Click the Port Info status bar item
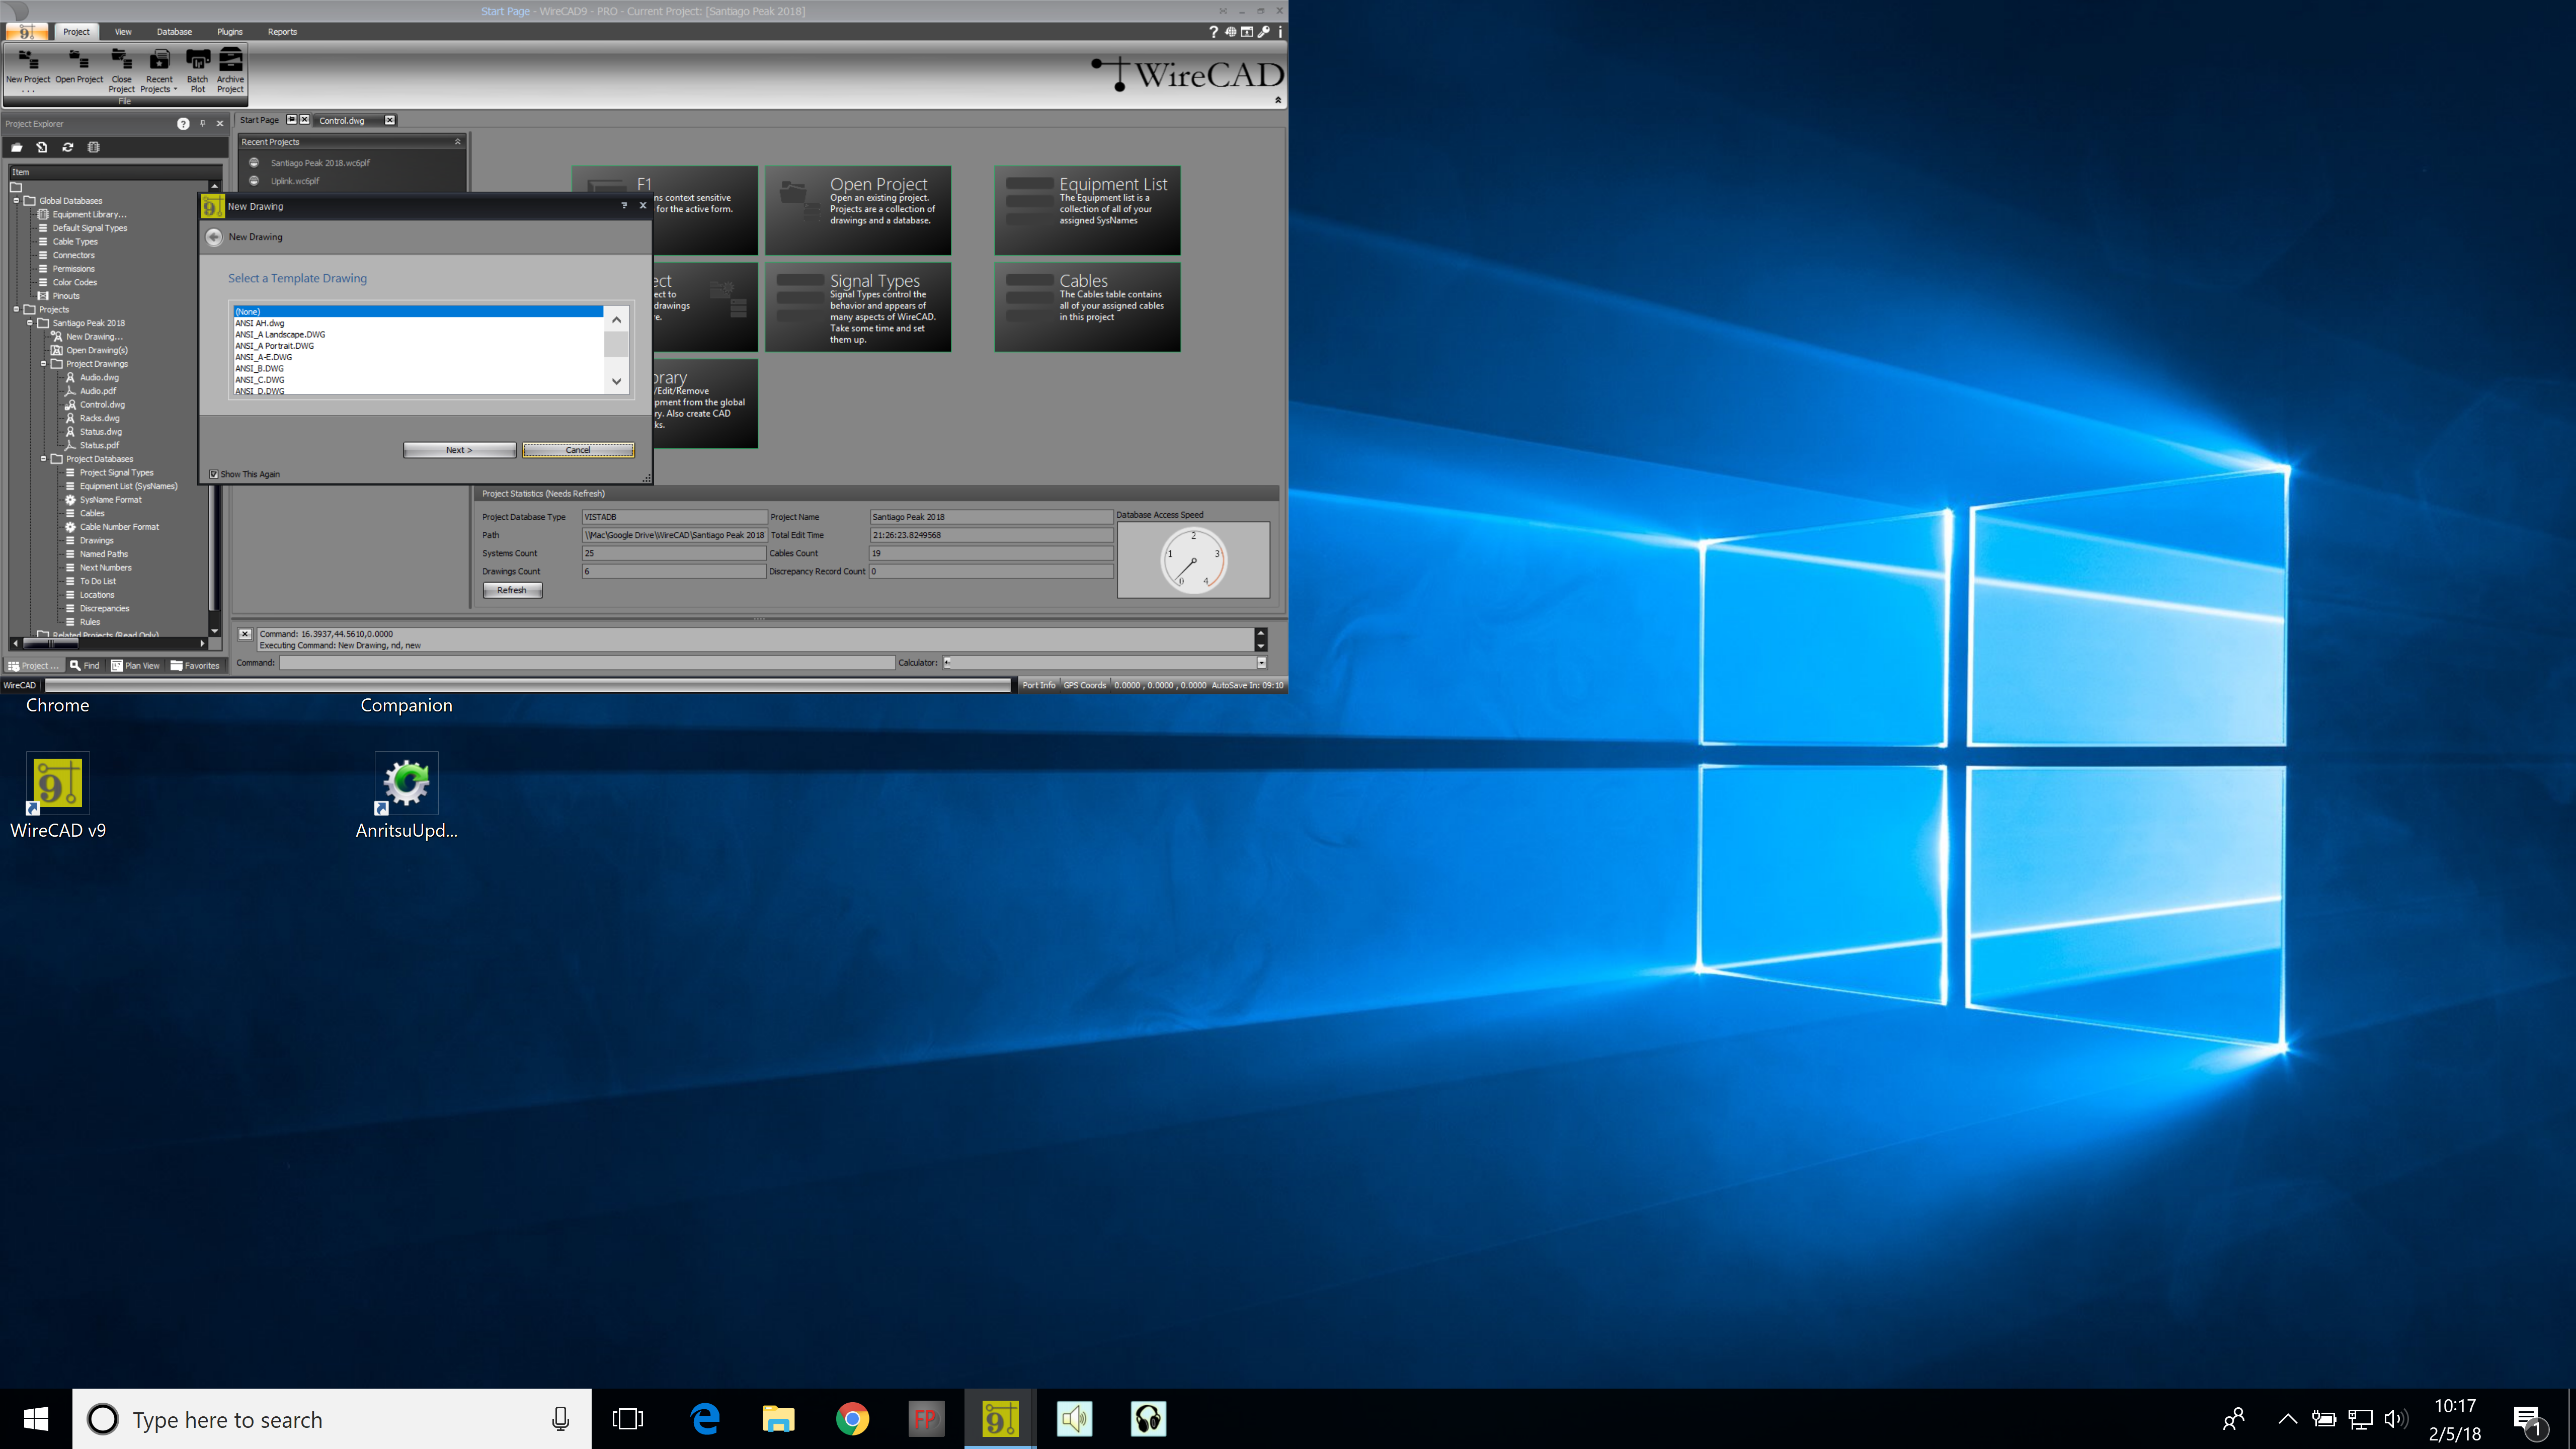This screenshot has height=1449, width=2576. 1039,685
